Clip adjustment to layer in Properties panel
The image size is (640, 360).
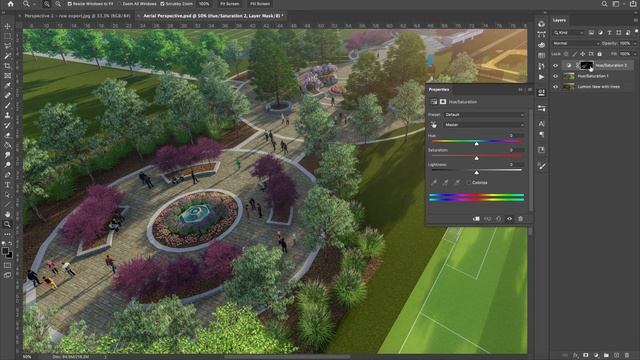coord(476,219)
